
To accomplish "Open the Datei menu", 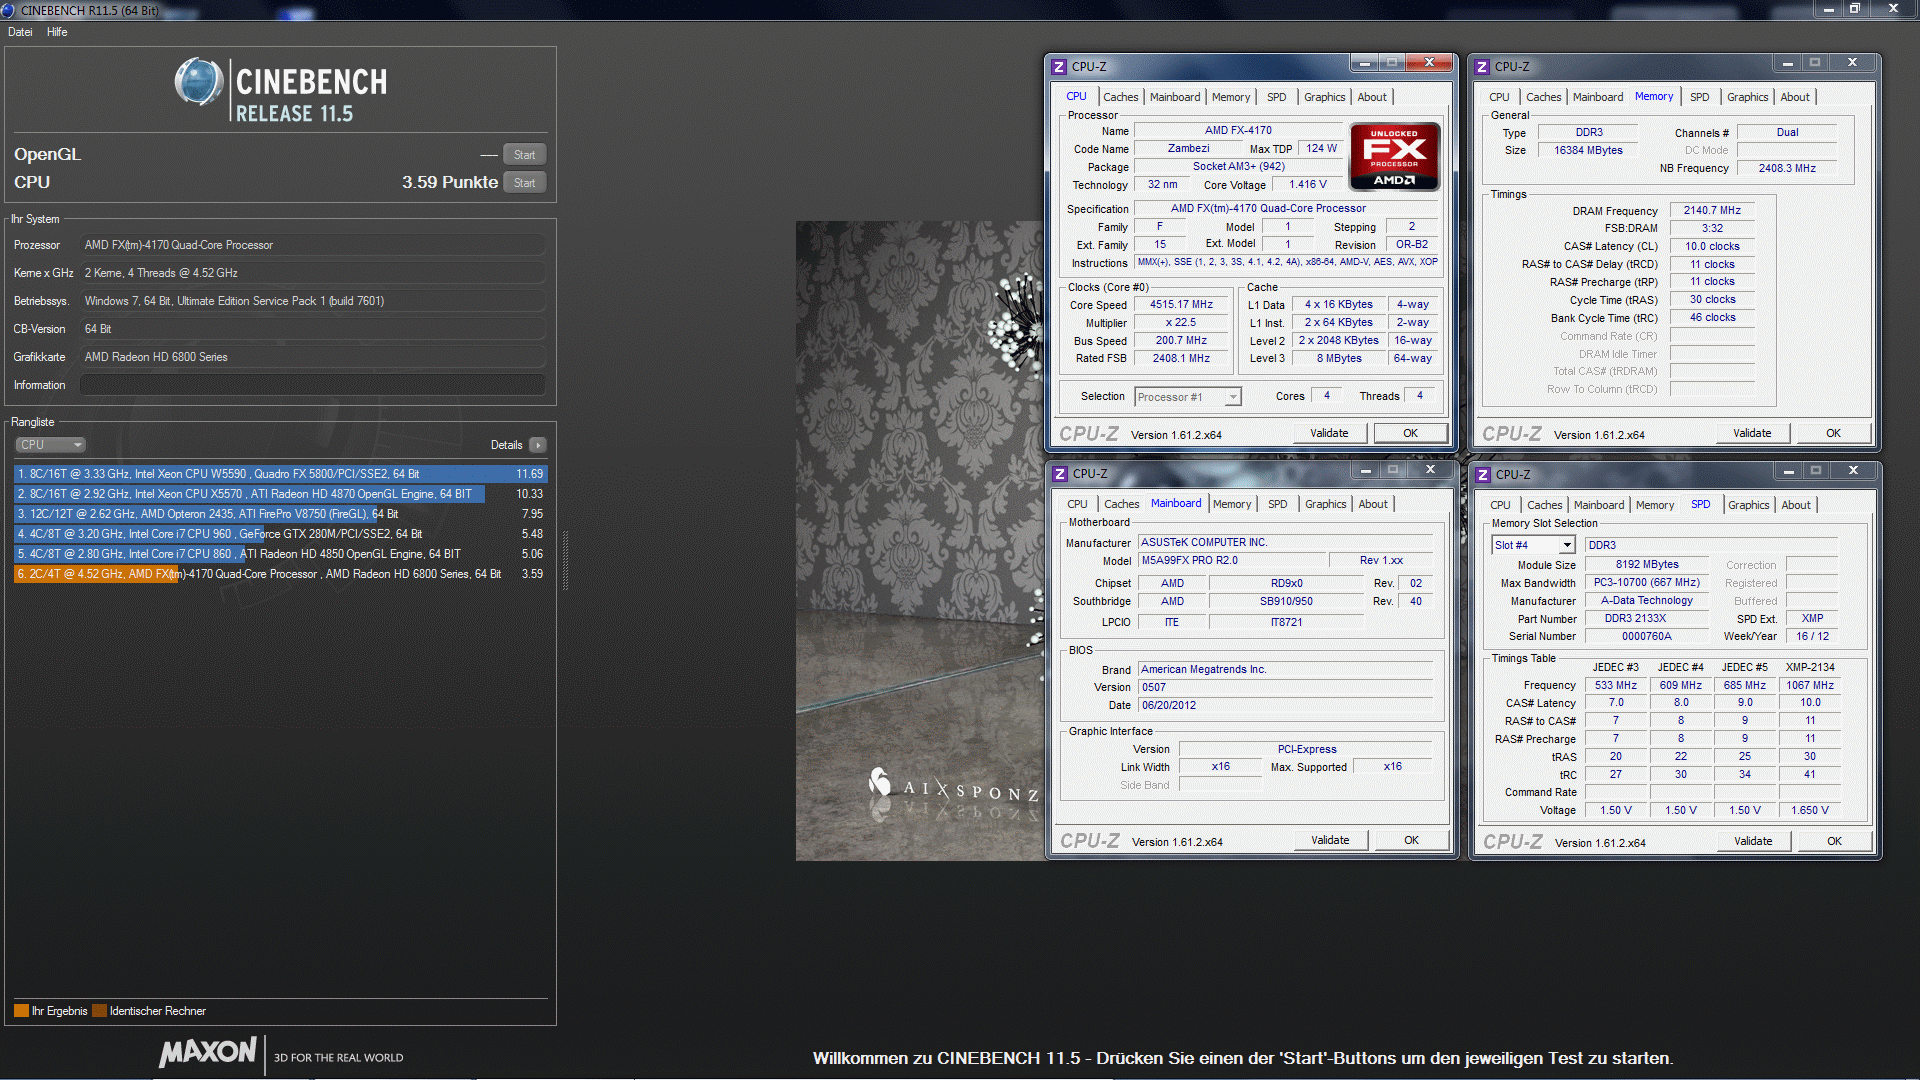I will point(20,32).
